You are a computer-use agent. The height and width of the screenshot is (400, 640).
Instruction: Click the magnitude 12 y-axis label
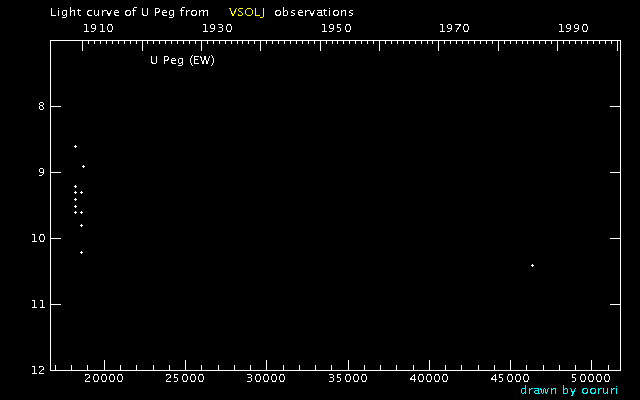click(39, 370)
